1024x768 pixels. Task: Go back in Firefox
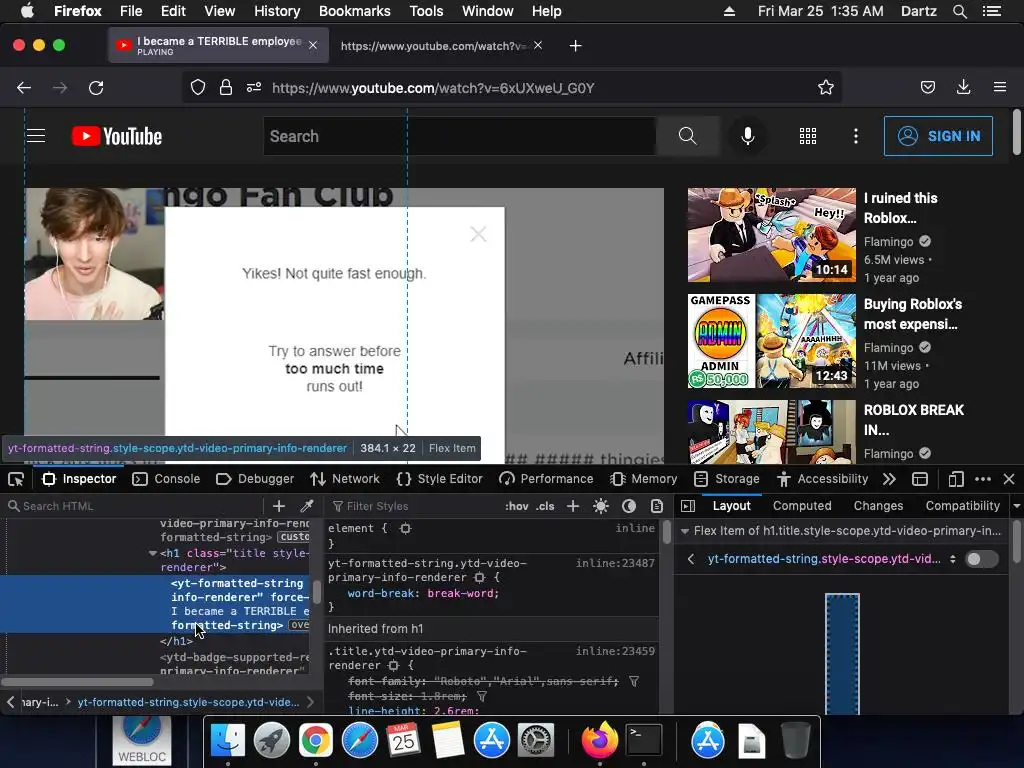coord(24,88)
